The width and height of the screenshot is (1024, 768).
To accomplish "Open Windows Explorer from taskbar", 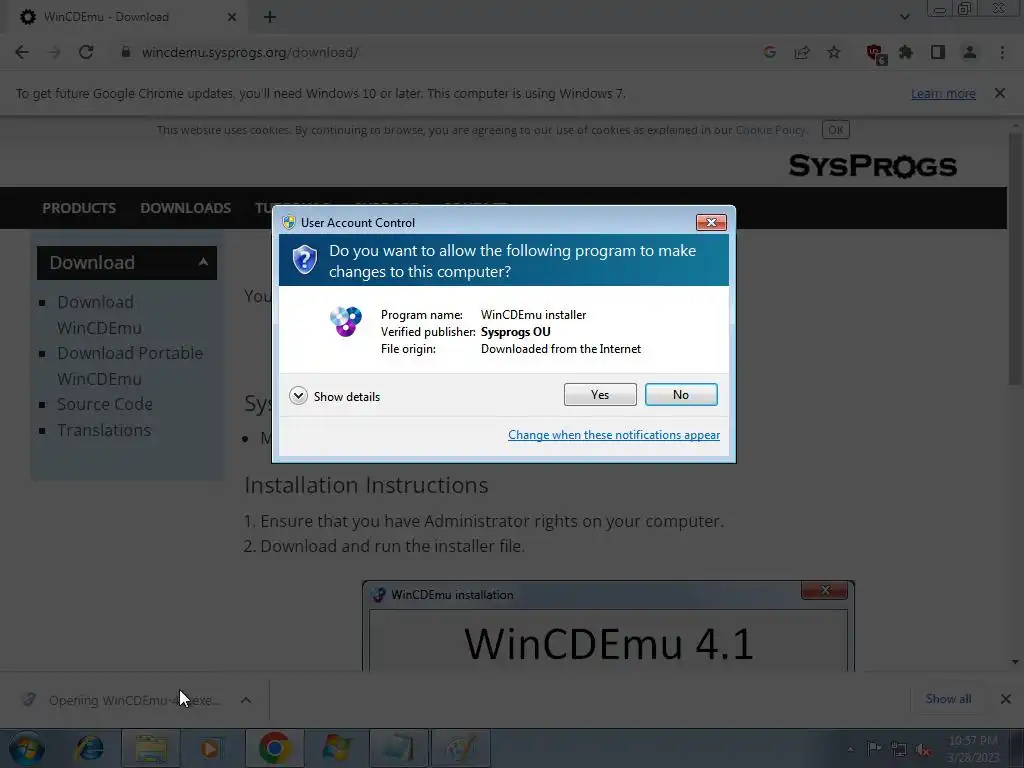I will (x=151, y=748).
